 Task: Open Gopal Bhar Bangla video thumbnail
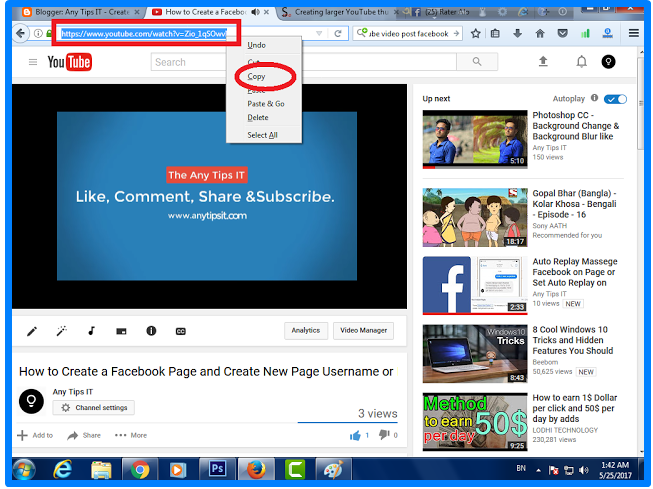475,217
